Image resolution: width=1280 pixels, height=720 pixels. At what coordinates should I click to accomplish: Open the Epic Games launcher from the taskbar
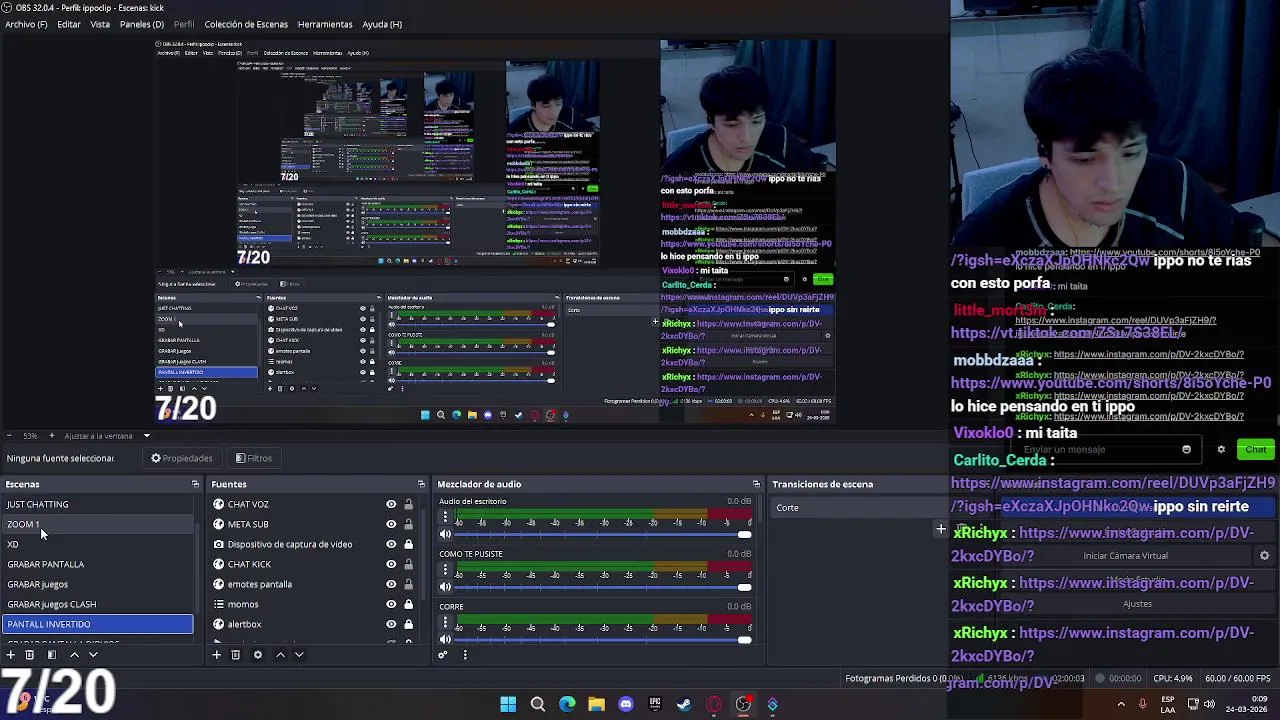655,704
